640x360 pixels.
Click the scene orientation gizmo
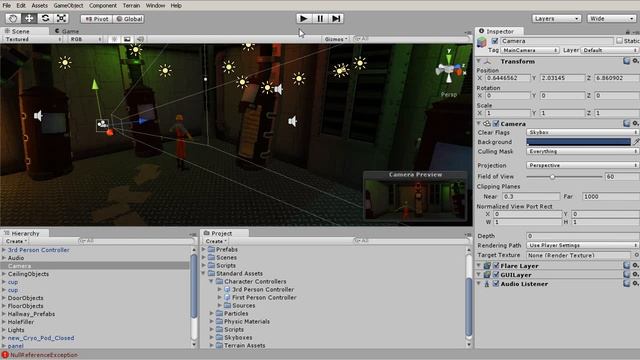tap(449, 70)
